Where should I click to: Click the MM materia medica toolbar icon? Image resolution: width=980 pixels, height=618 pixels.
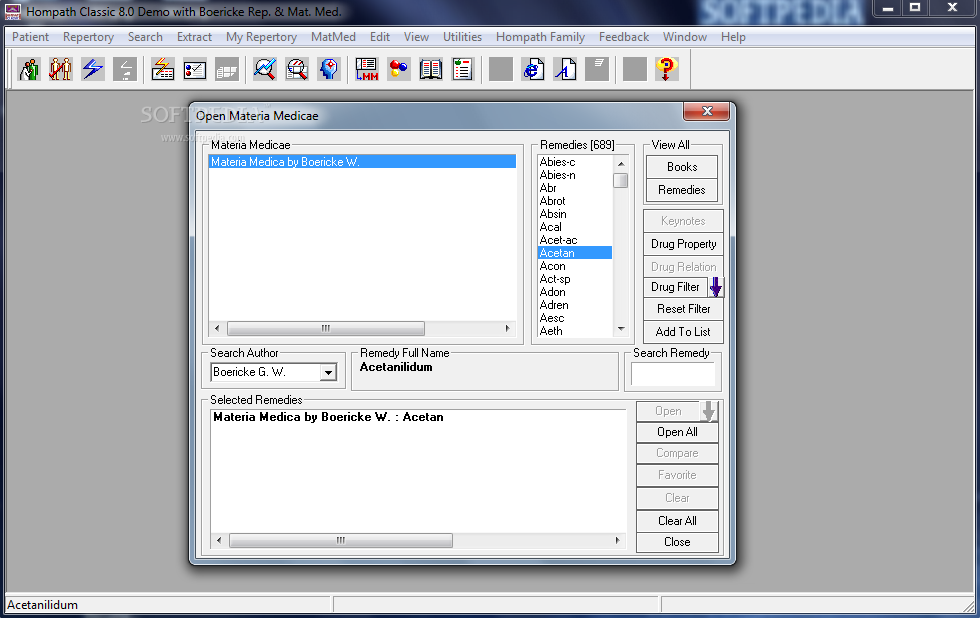367,69
